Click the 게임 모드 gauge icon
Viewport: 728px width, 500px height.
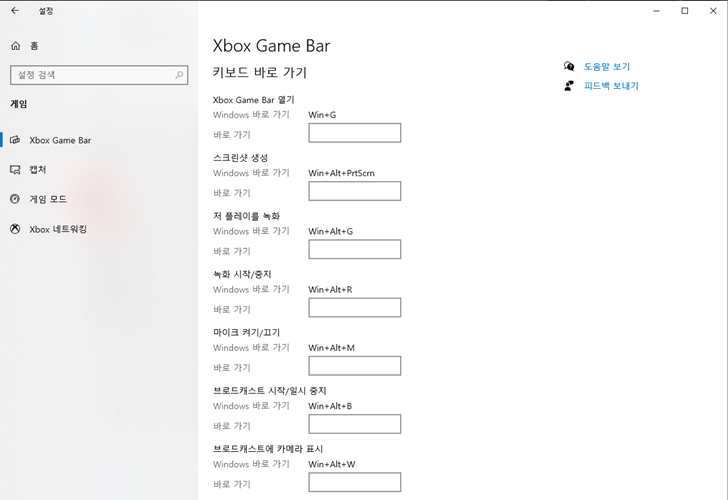click(15, 199)
